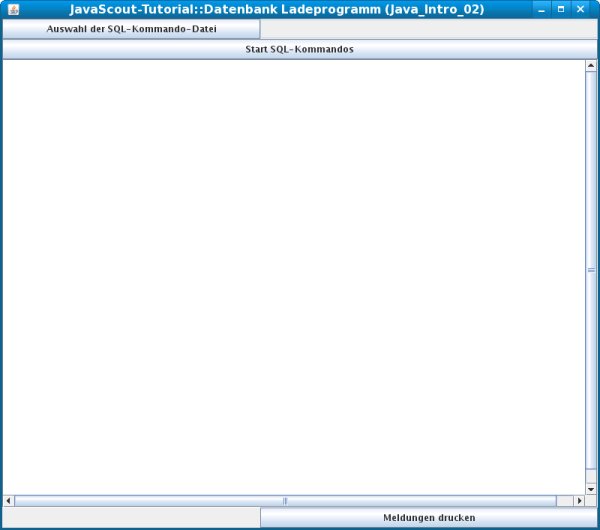The width and height of the screenshot is (600, 530).
Task: Maximize the Datenbank Ladeprogramm window
Action: (x=560, y=9)
